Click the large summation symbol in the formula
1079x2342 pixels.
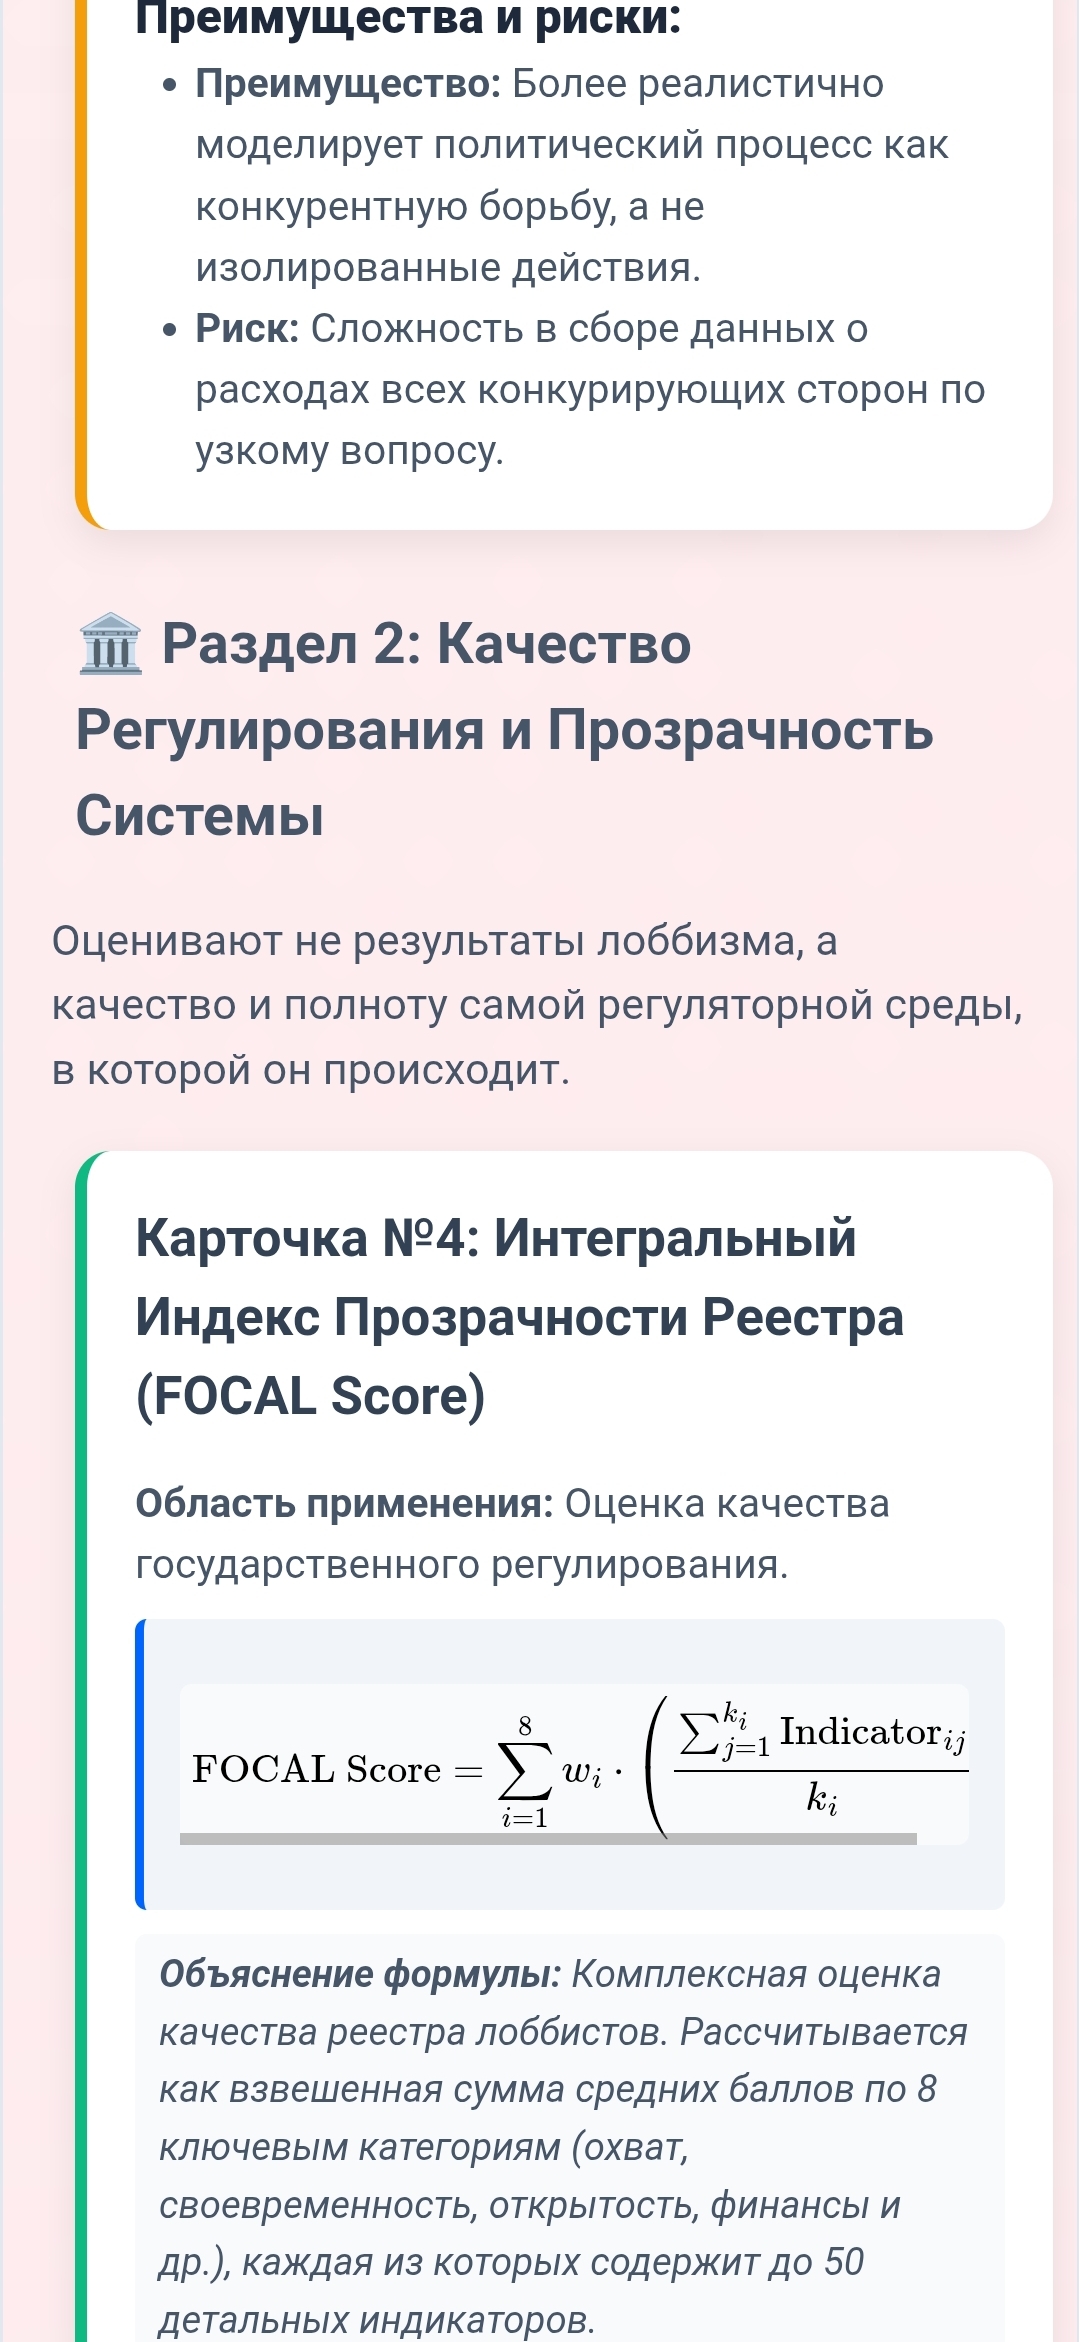click(524, 1771)
